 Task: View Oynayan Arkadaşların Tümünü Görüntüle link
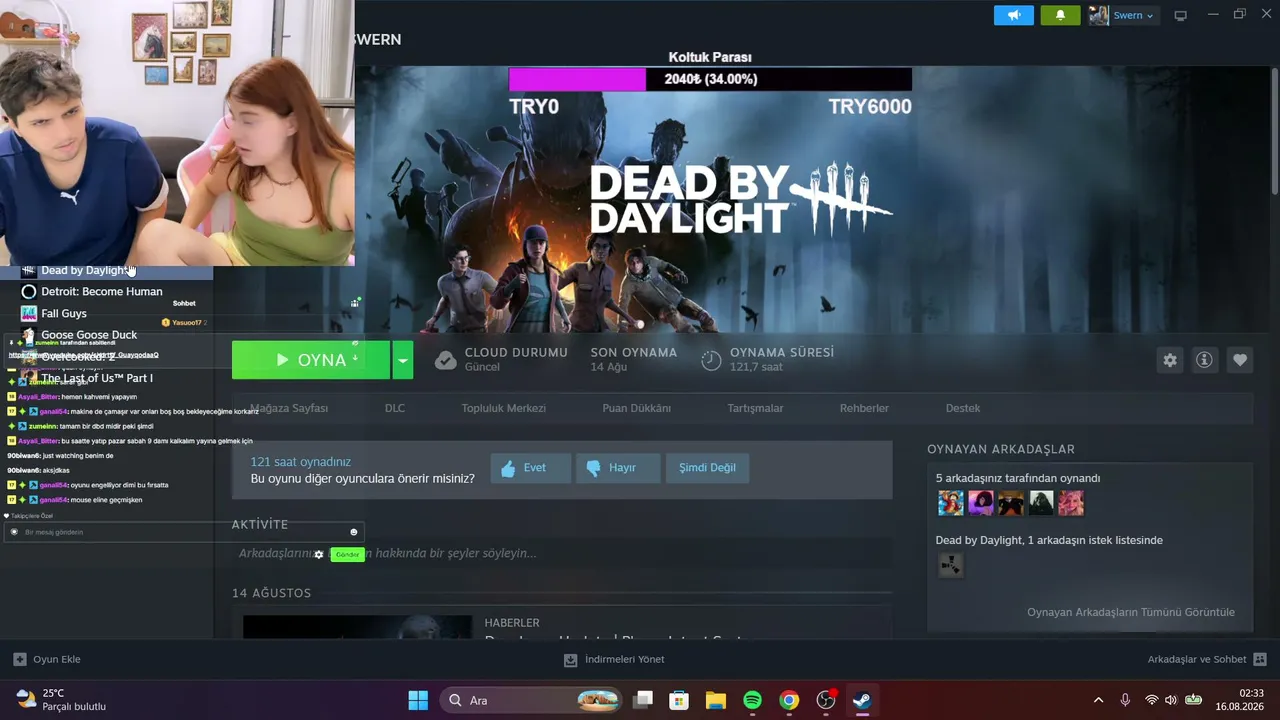pyautogui.click(x=1131, y=612)
